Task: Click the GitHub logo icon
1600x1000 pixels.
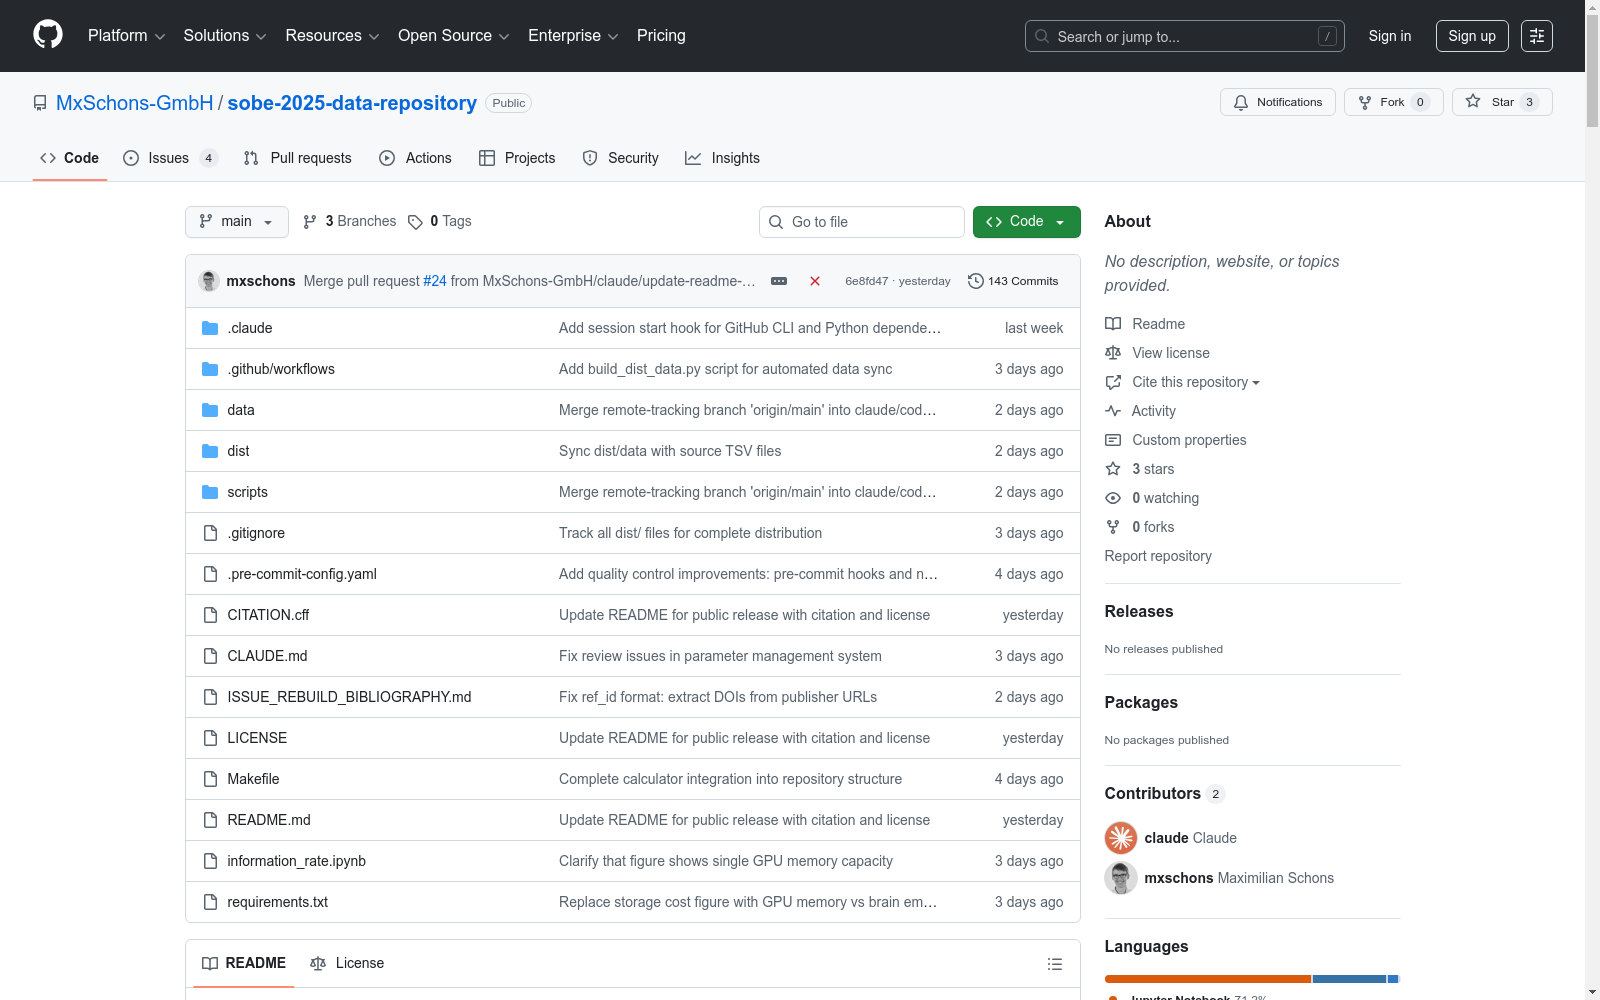Action: [48, 35]
